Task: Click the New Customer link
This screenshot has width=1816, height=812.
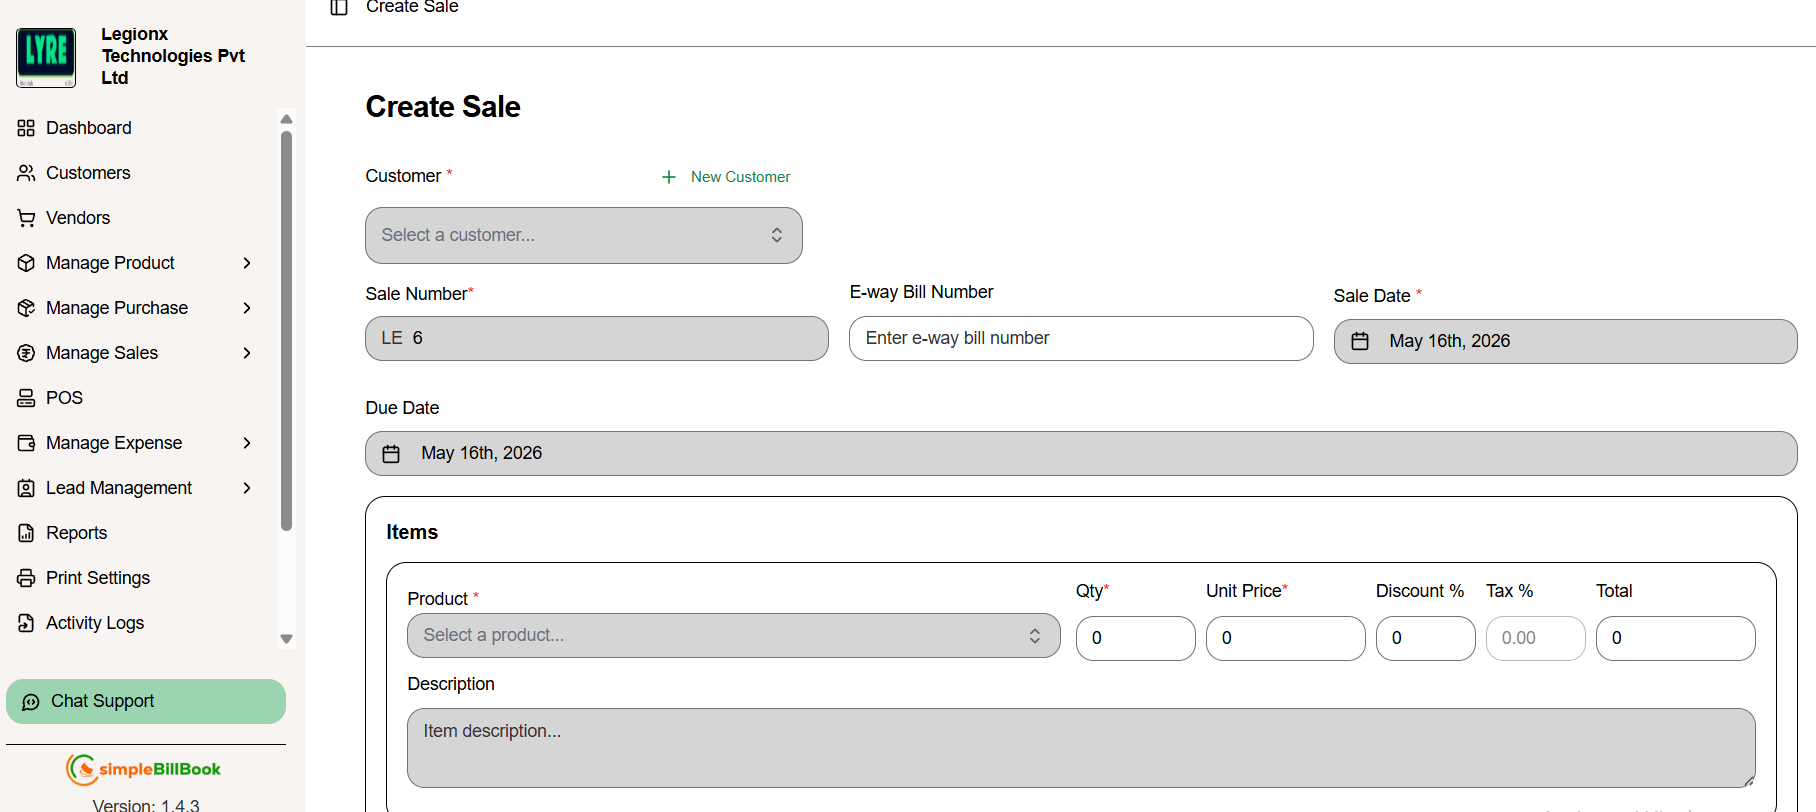Action: (x=740, y=177)
